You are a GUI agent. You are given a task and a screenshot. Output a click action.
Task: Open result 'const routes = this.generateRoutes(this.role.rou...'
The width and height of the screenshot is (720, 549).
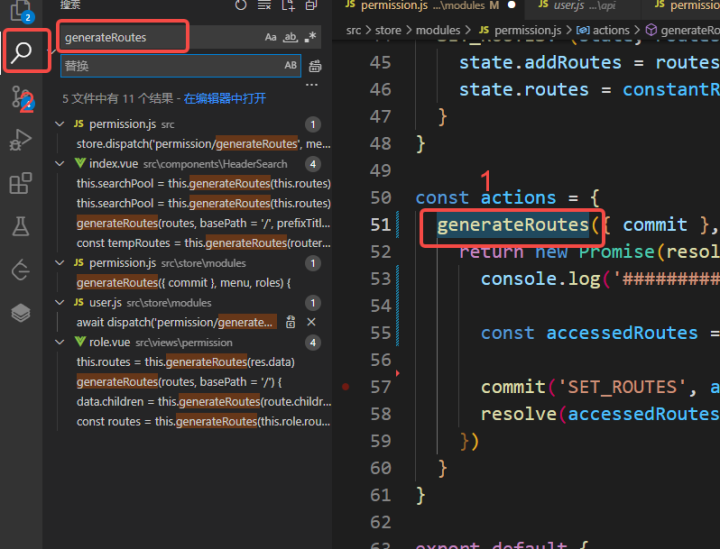(203, 421)
